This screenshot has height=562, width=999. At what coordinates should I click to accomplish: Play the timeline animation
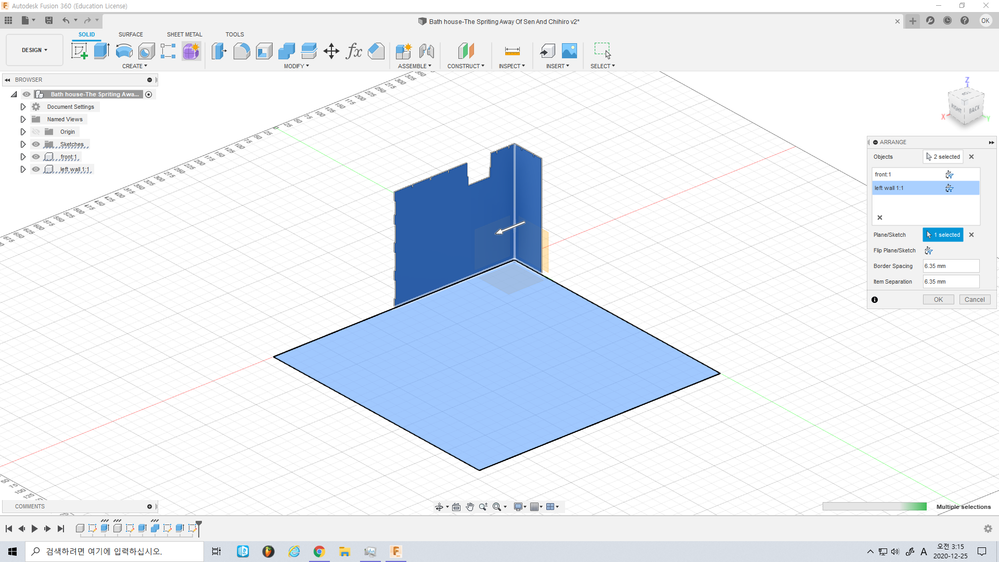point(34,528)
